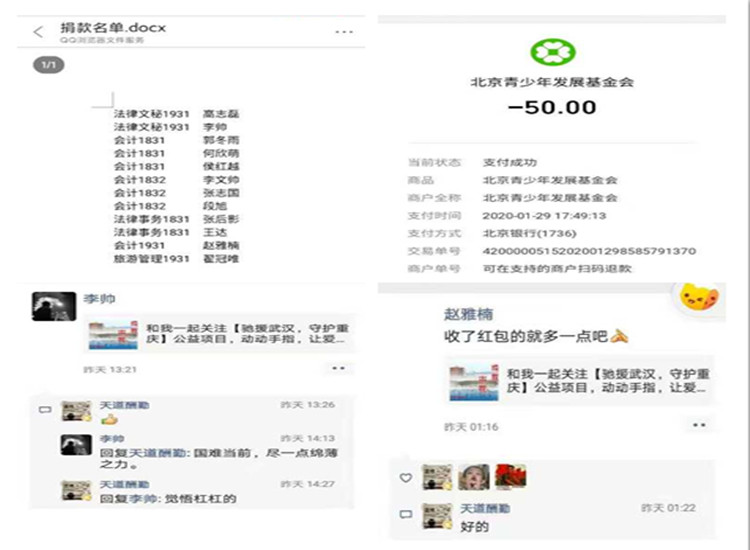This screenshot has height=550, width=750.
Task: Open the two-dot action menu beside 昨天 13:21
Action: [338, 368]
